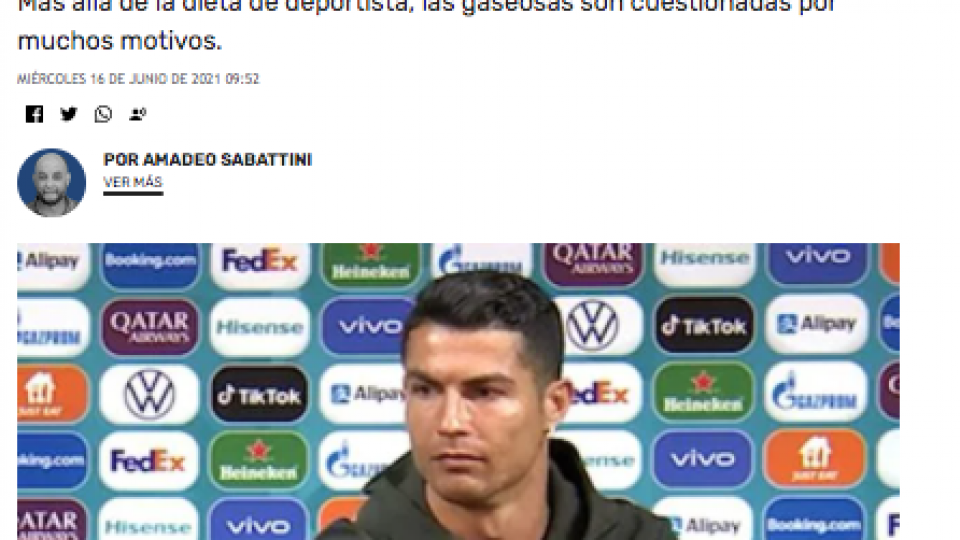
Task: Click the TikTok logo right of the player
Action: (703, 325)
